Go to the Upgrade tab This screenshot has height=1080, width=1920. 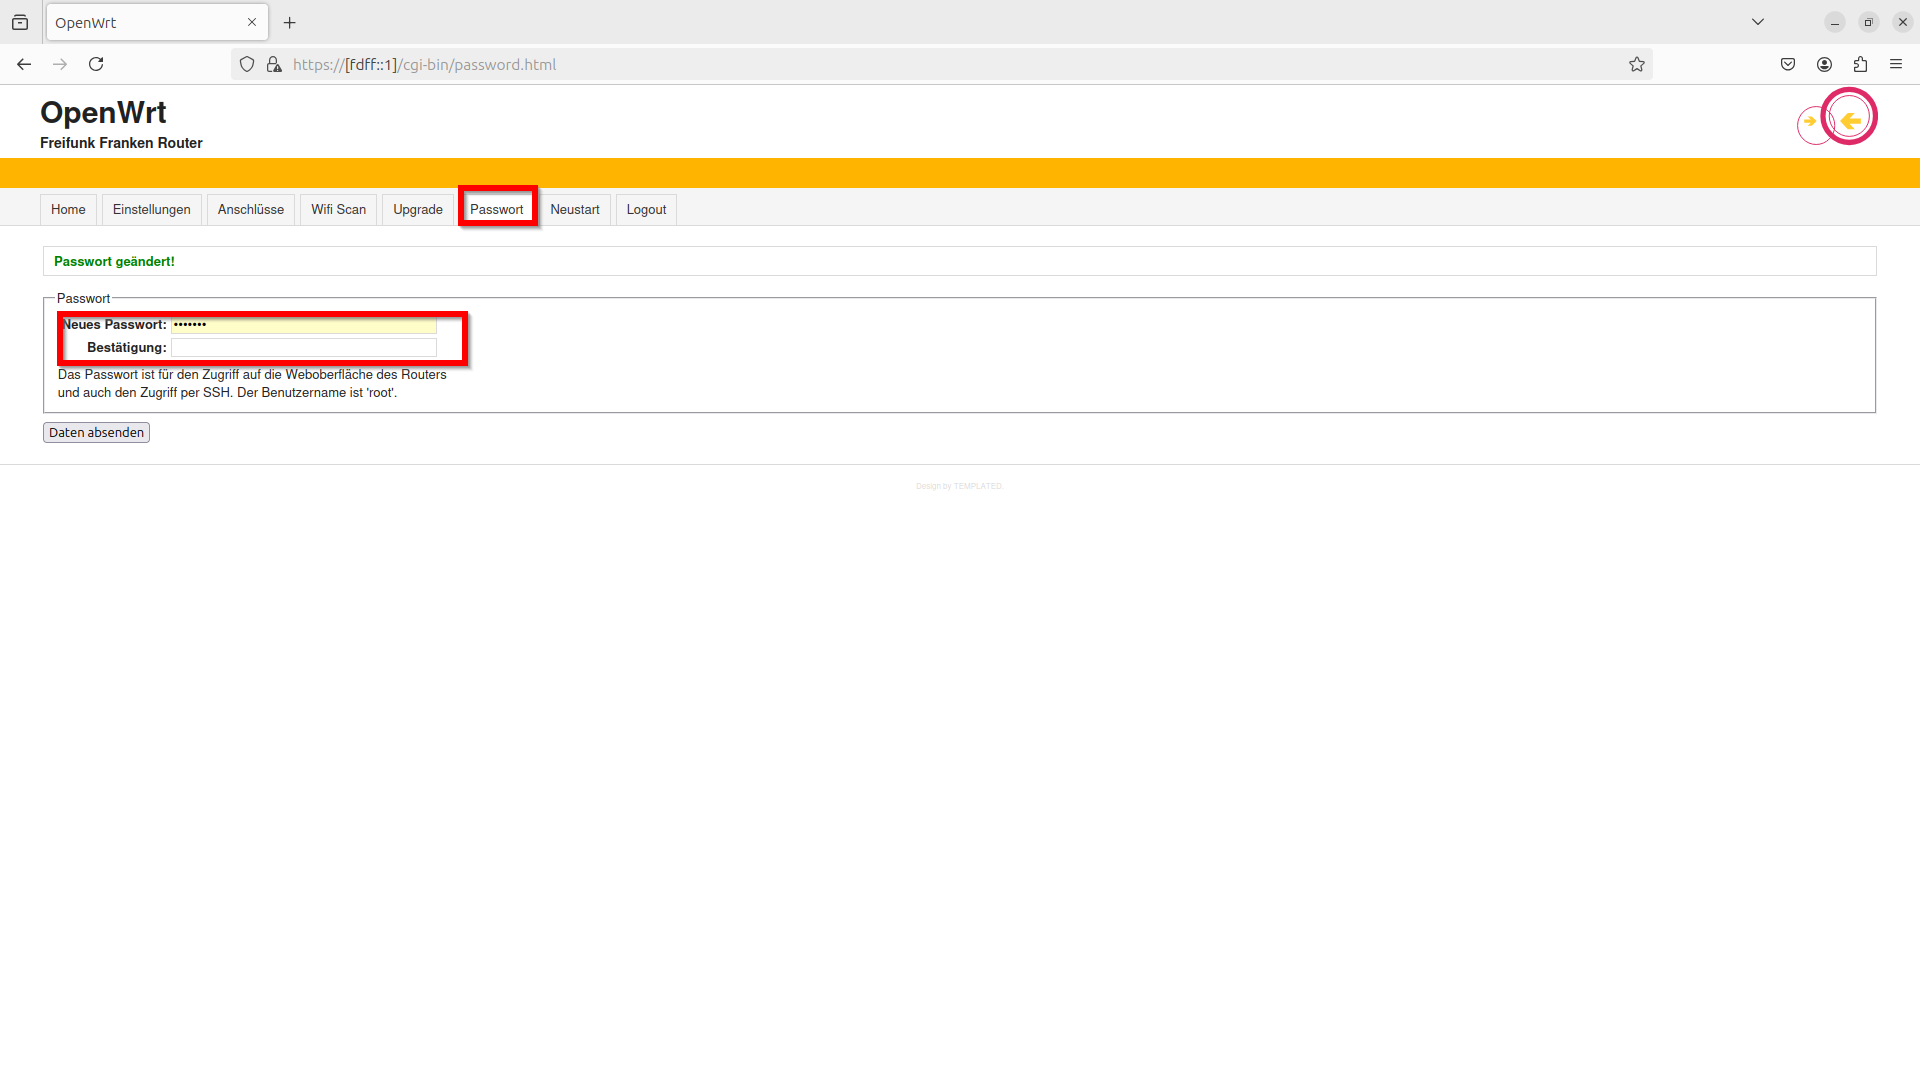point(417,209)
